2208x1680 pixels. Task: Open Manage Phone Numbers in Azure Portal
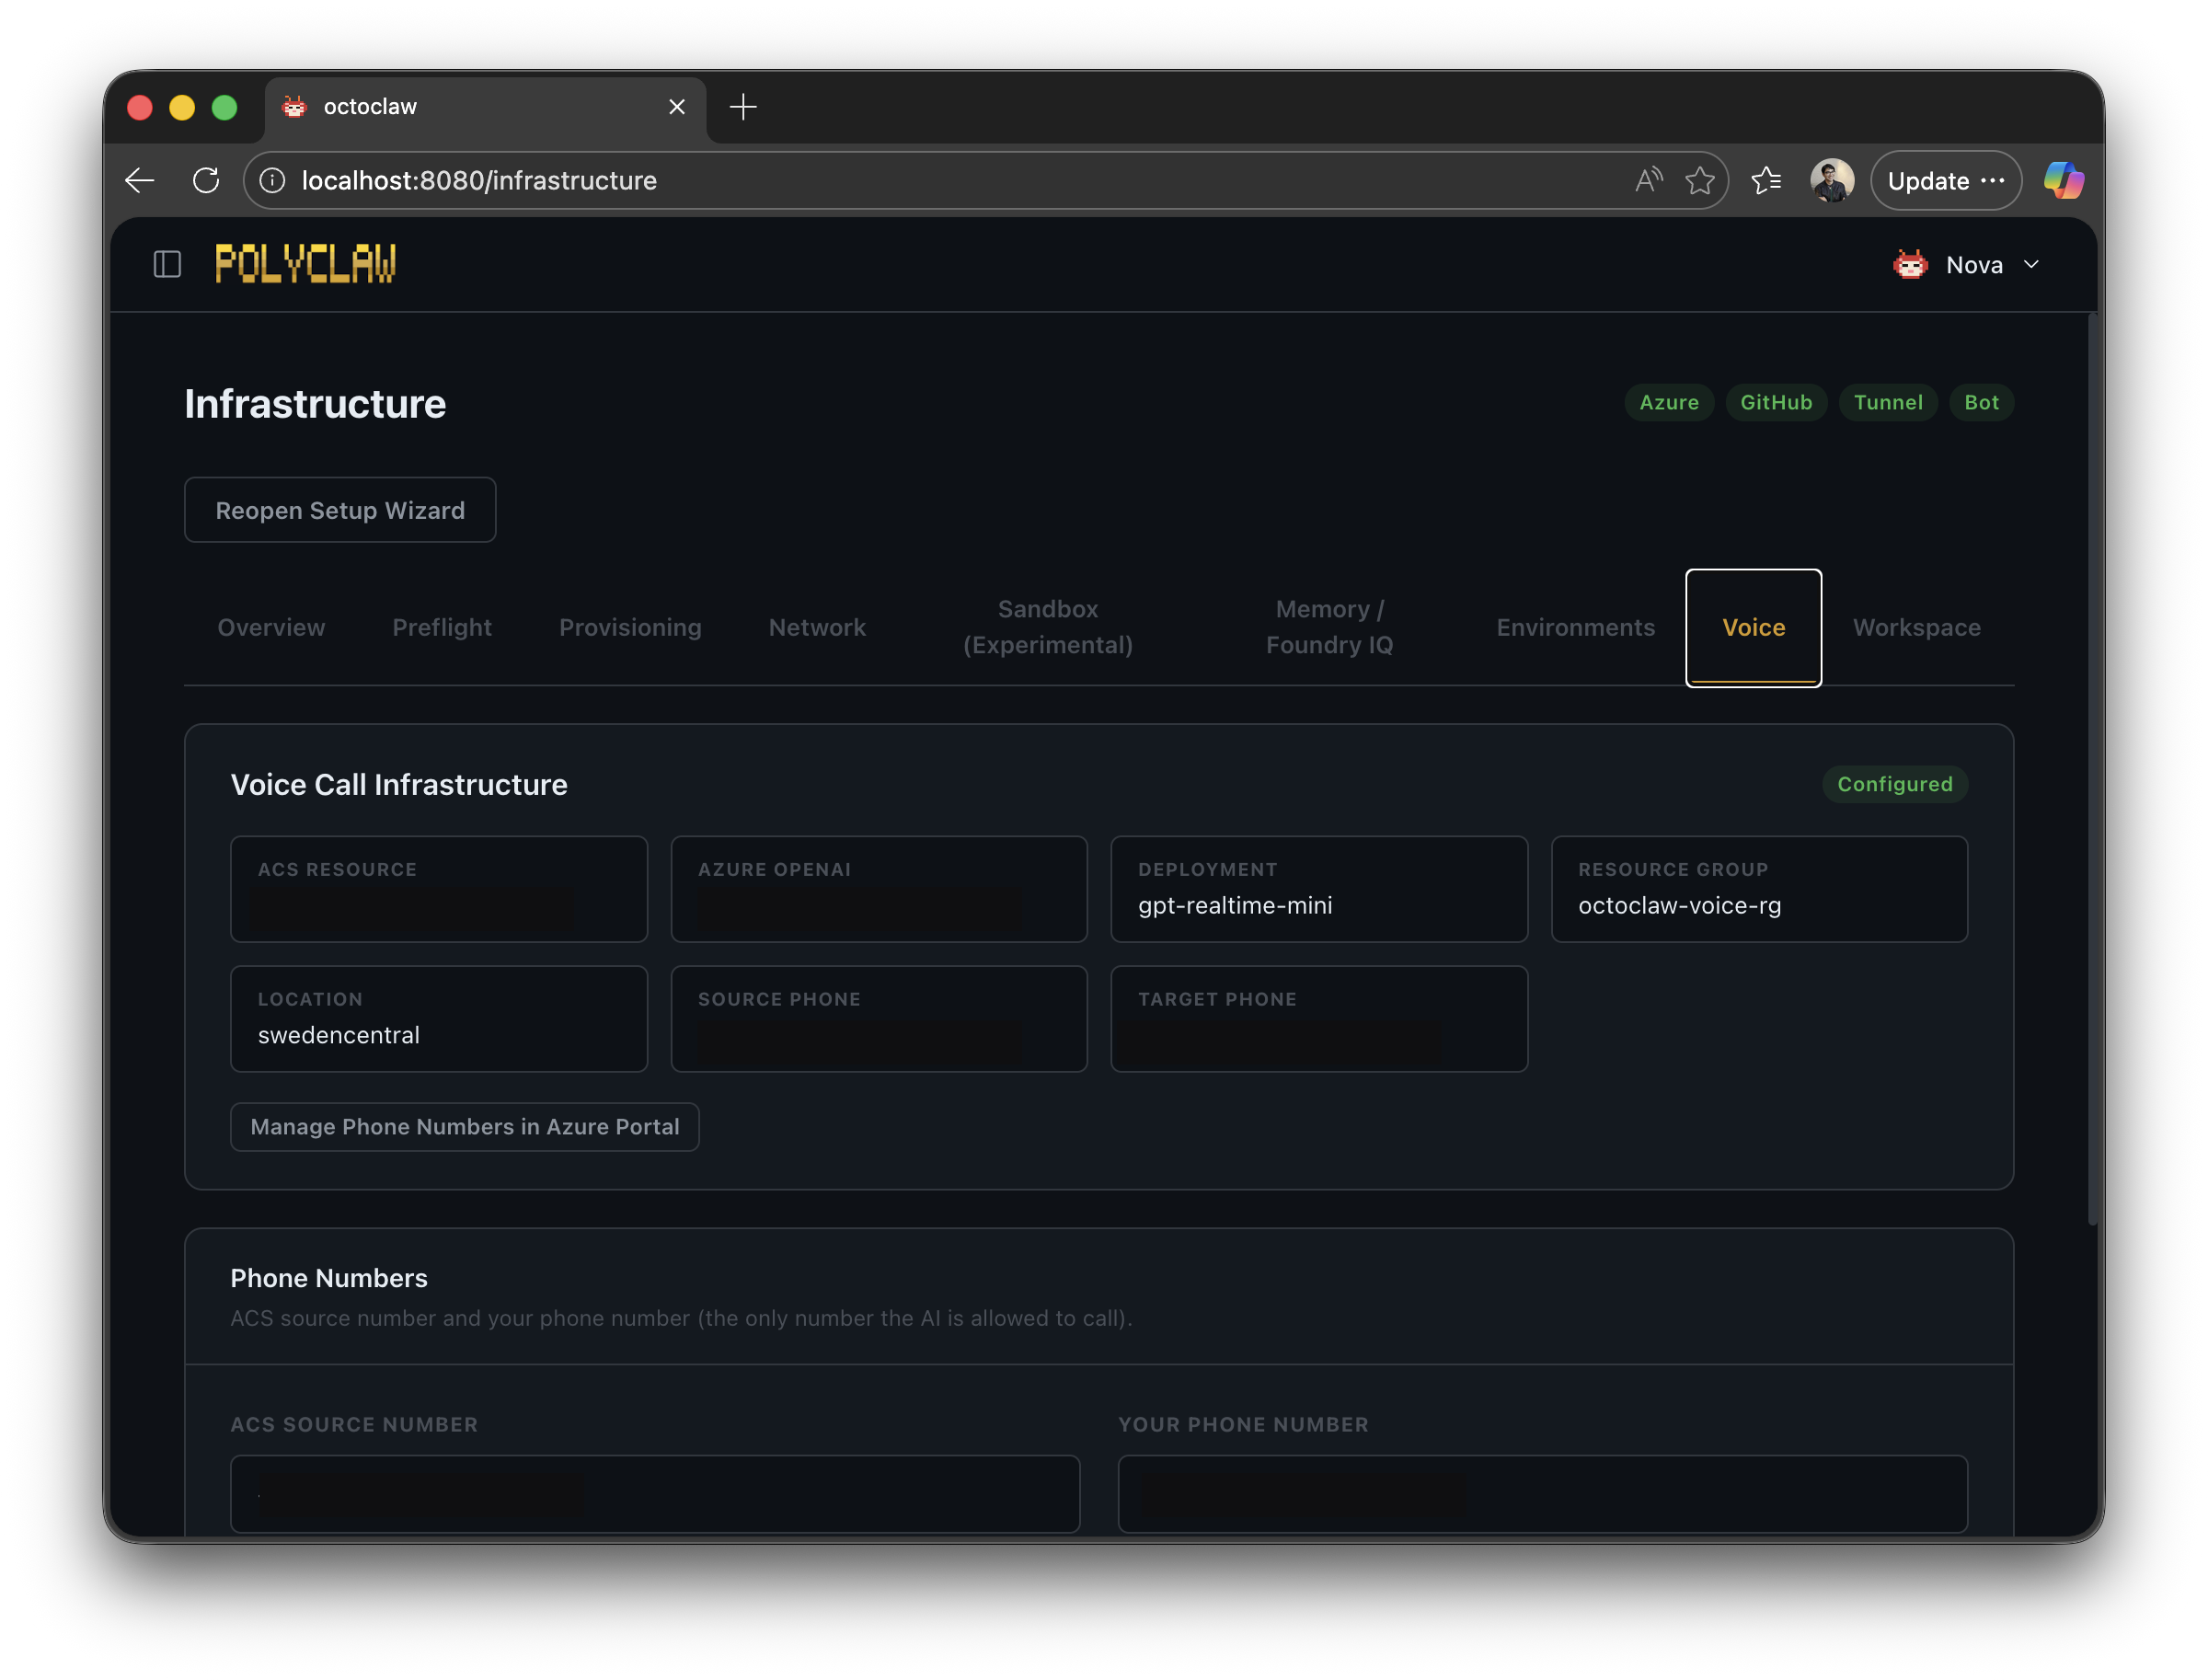click(463, 1127)
